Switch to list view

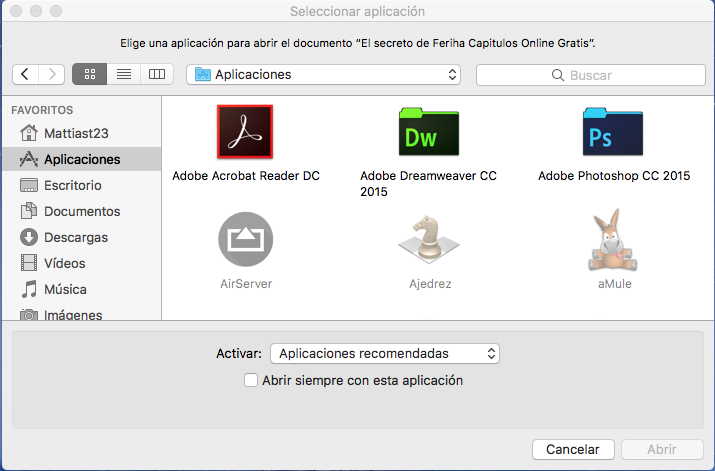pyautogui.click(x=124, y=74)
